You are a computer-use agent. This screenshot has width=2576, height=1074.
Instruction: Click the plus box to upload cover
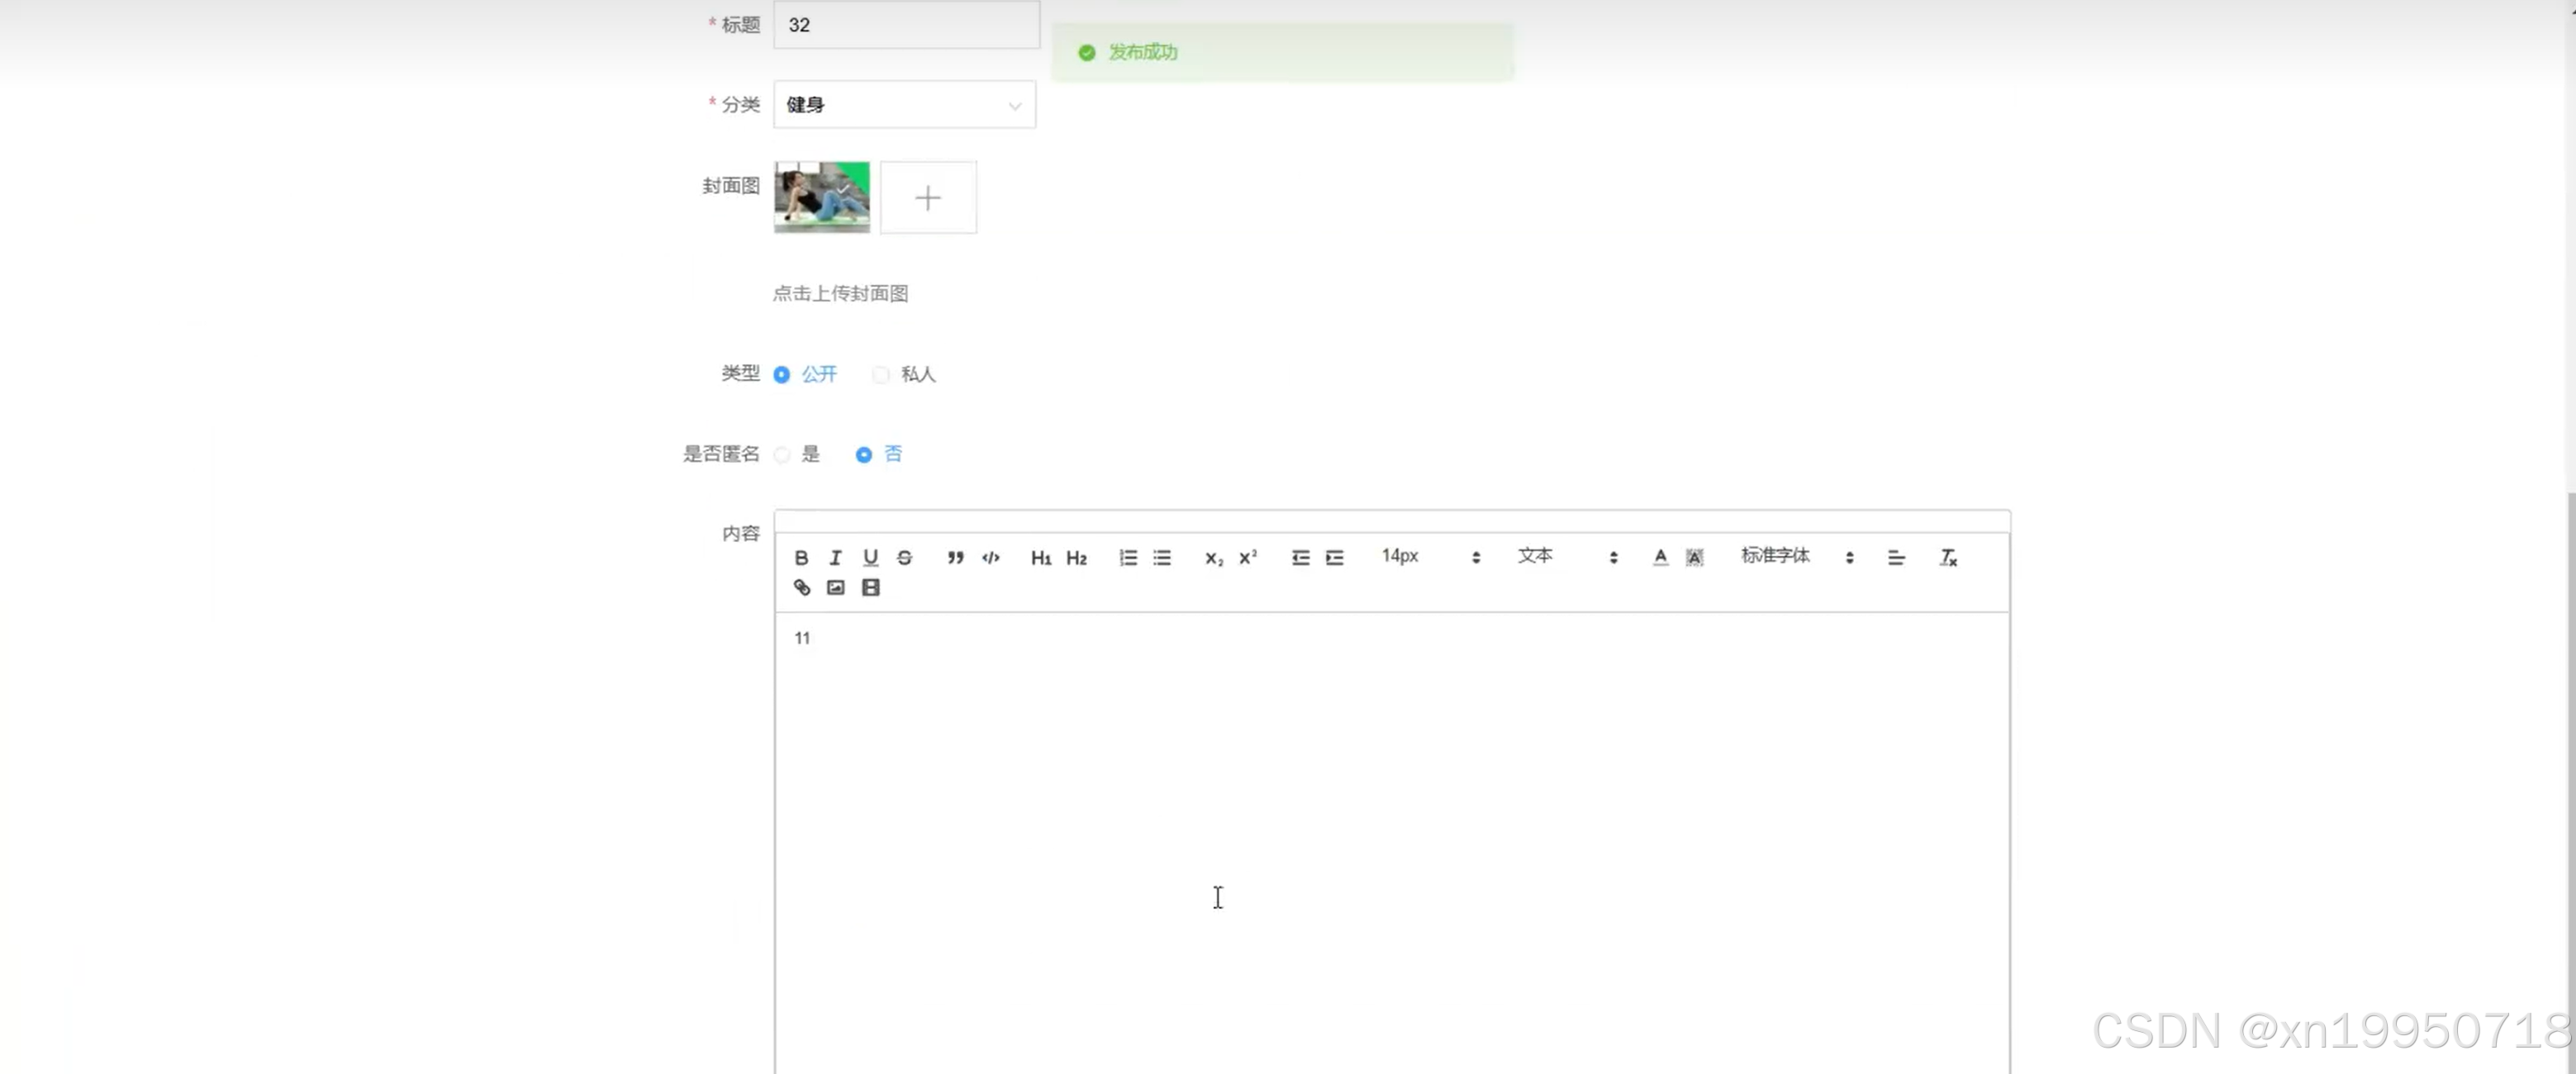(928, 197)
